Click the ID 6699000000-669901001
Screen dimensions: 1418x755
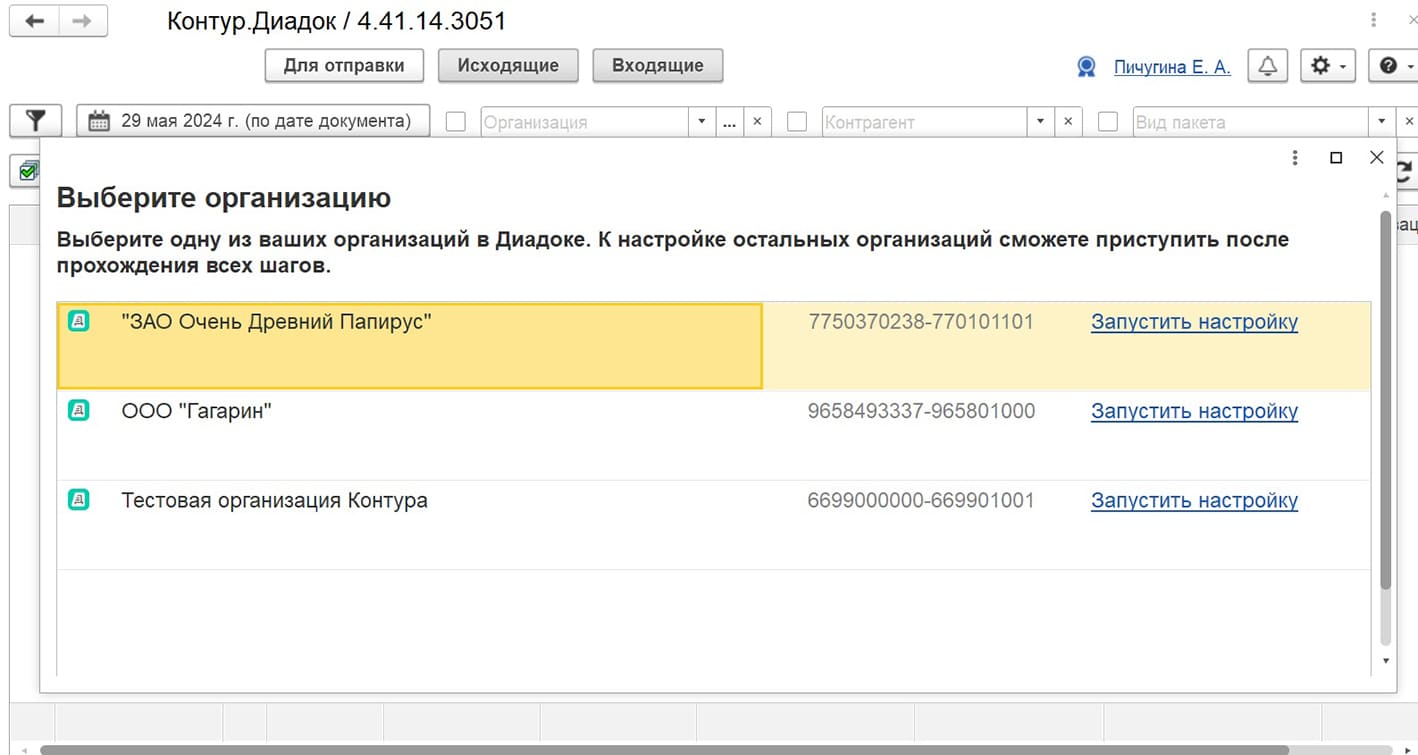pyautogui.click(x=921, y=500)
